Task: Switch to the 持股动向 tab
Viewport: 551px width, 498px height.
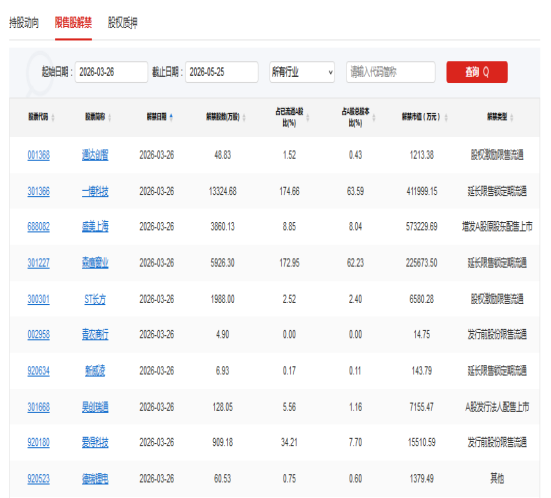Action: pos(24,23)
